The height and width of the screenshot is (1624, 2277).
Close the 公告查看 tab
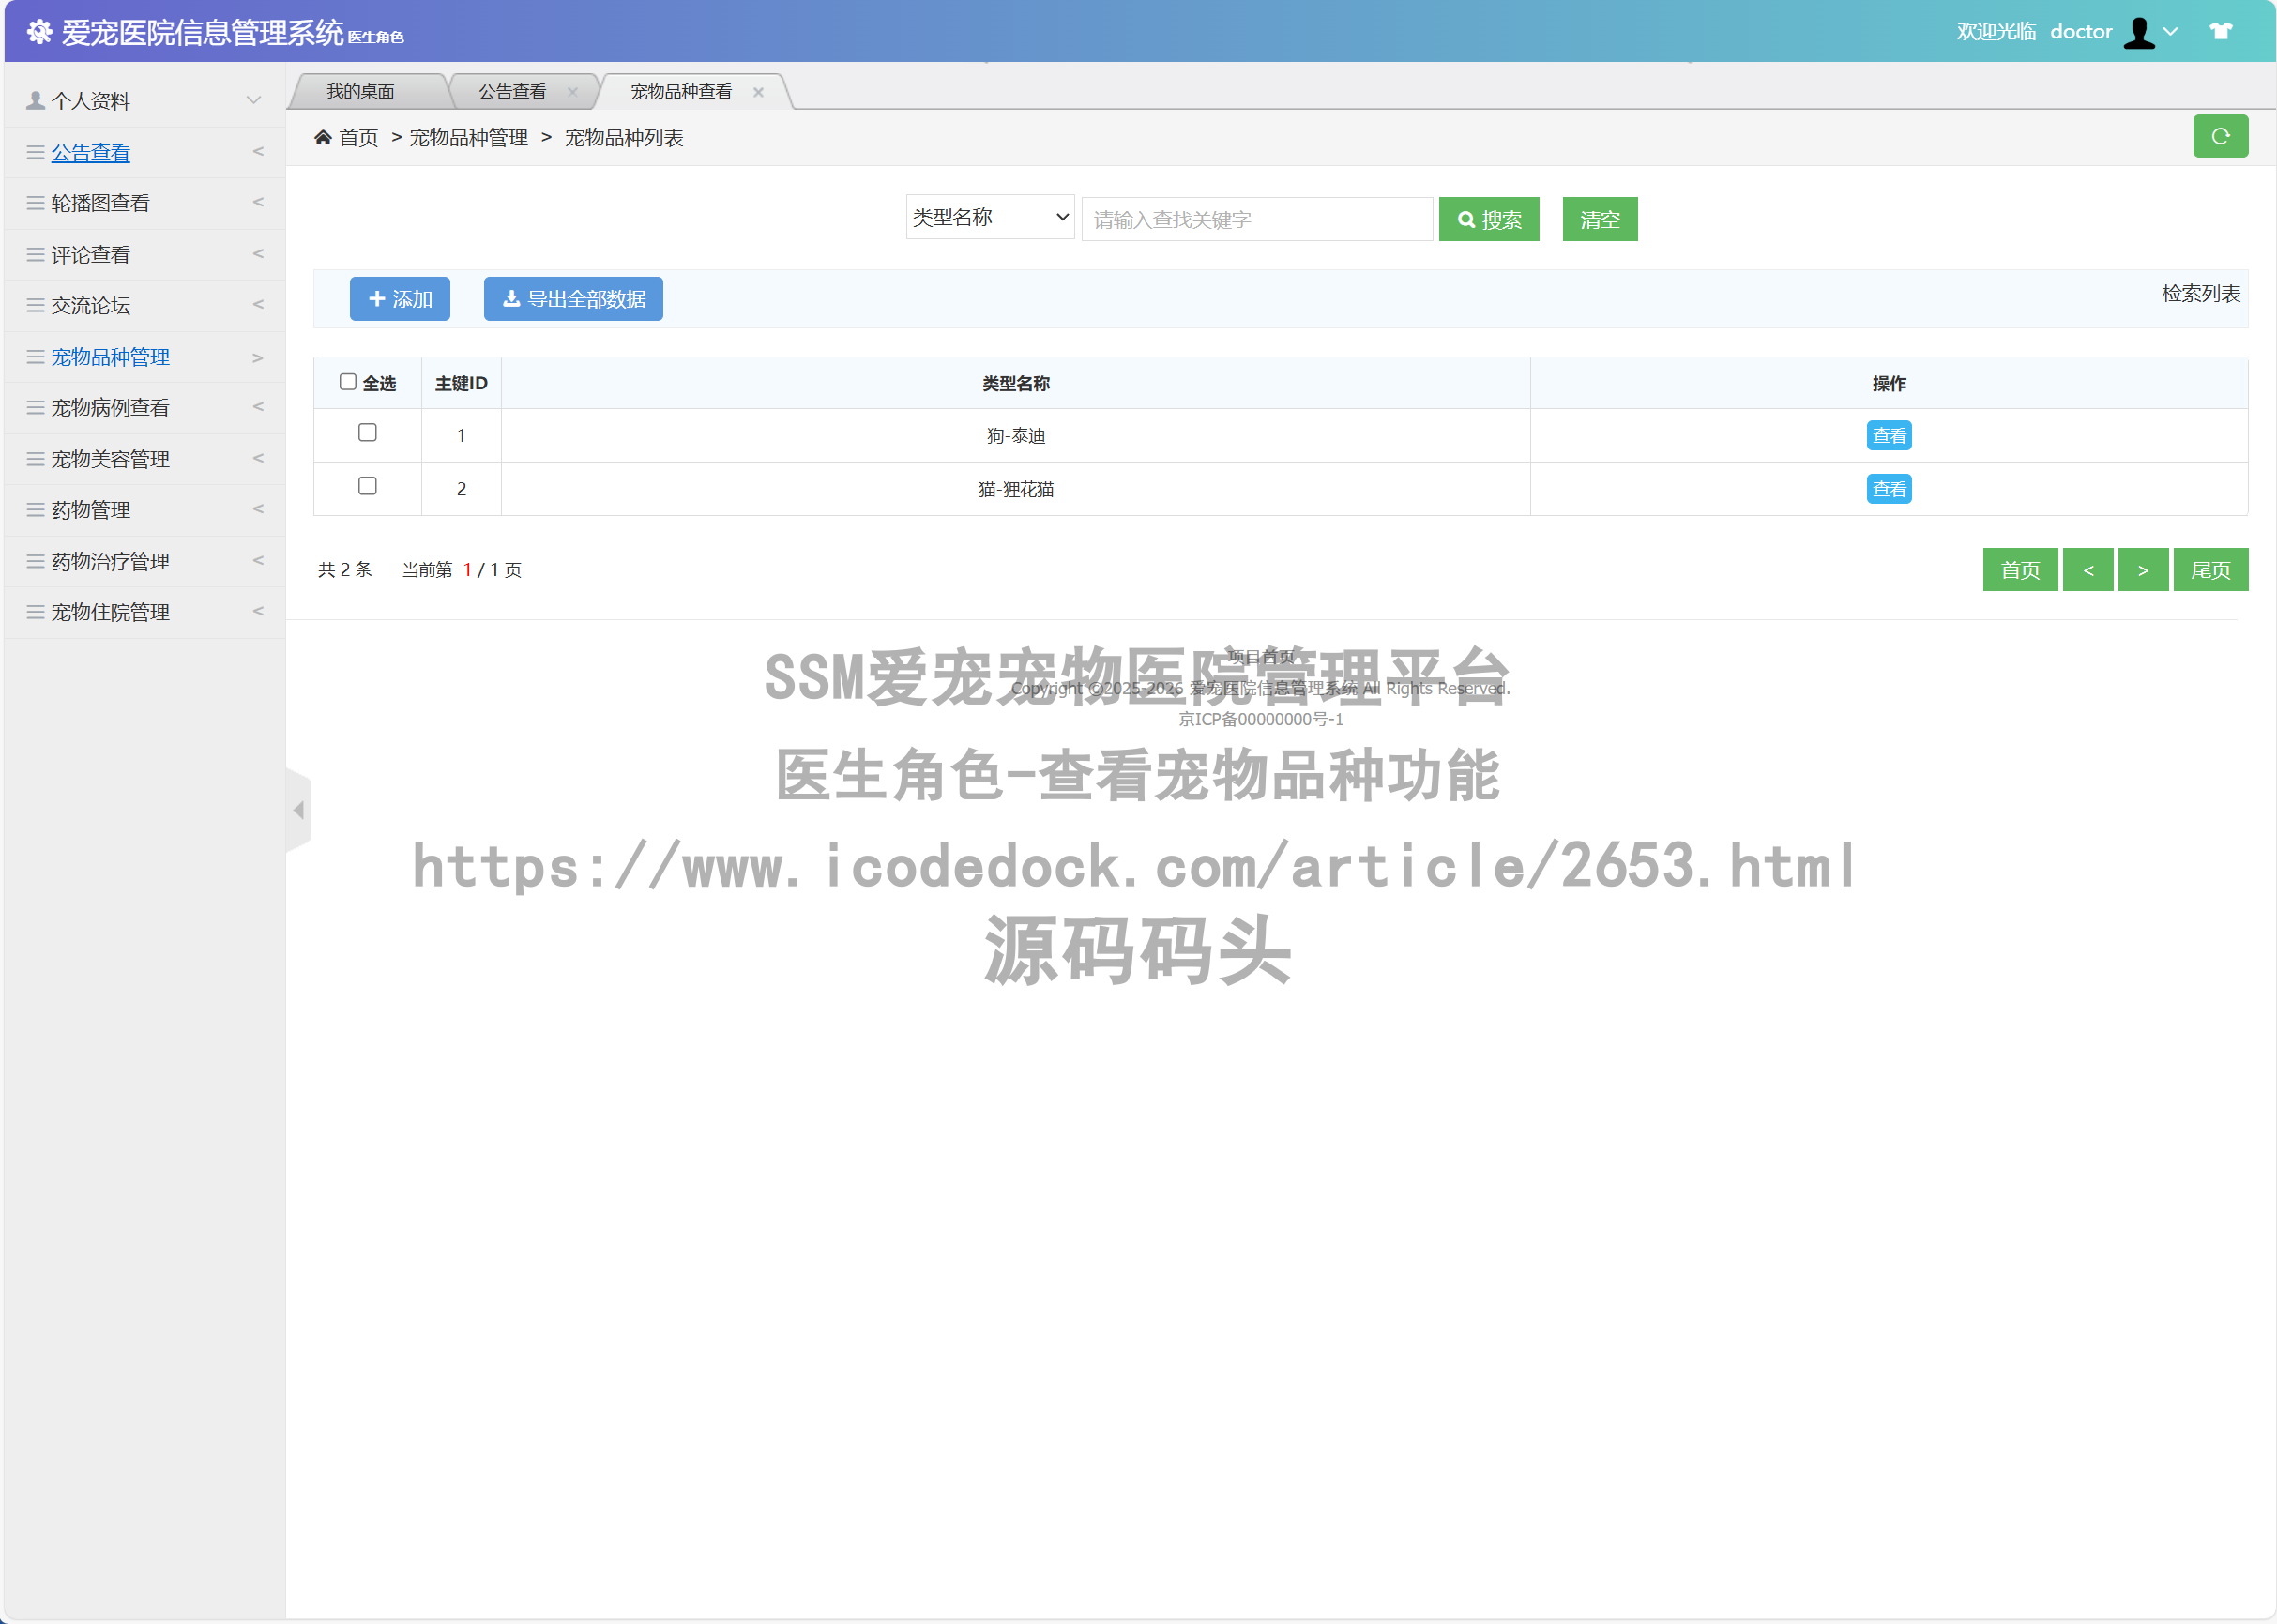point(572,92)
